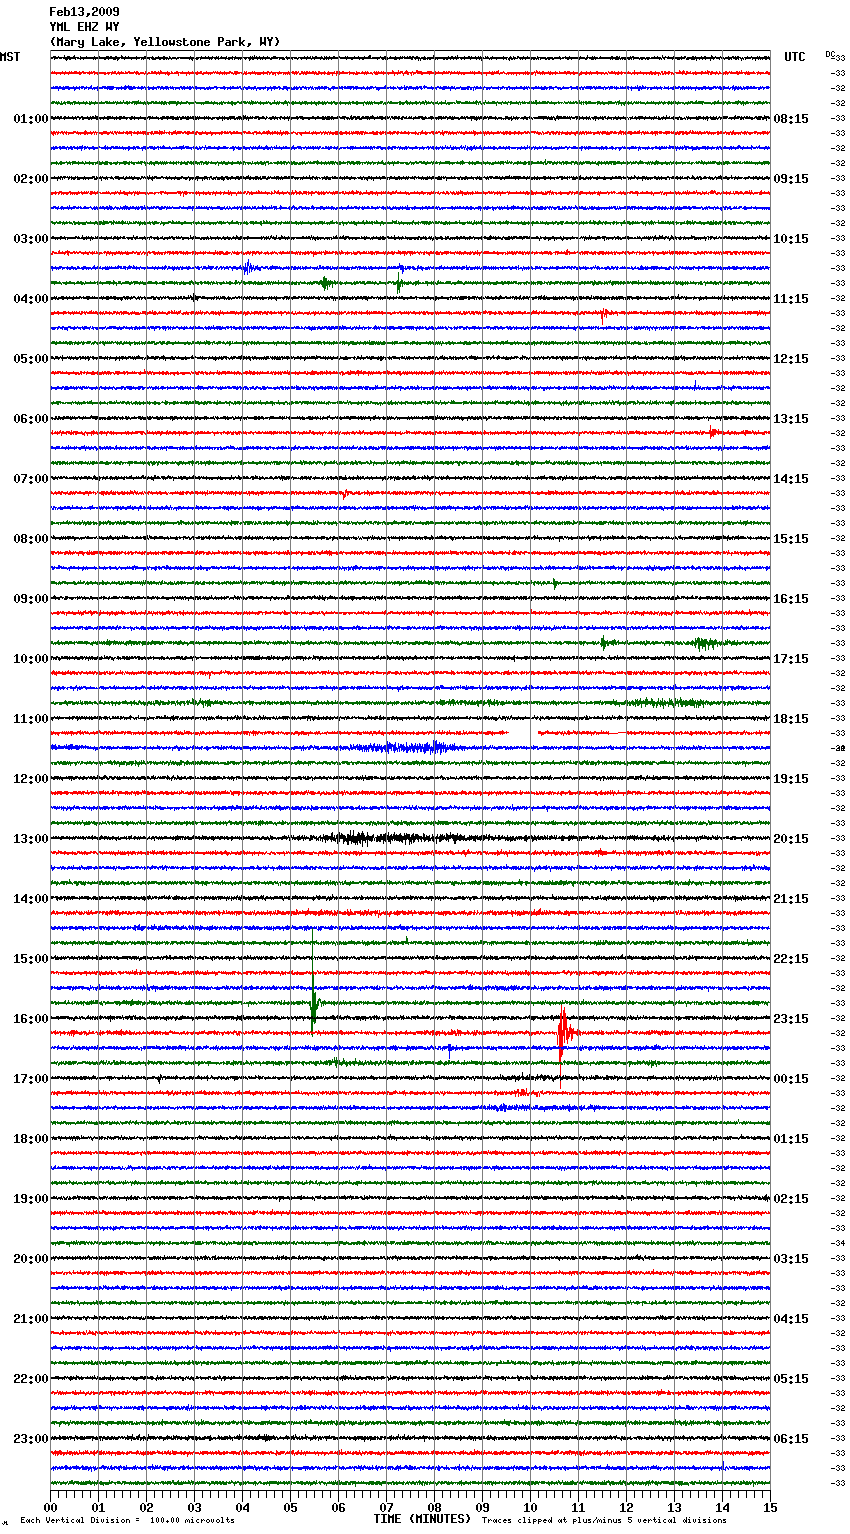Click the 03:15 UTC time label
850x1534 pixels.
click(791, 1259)
